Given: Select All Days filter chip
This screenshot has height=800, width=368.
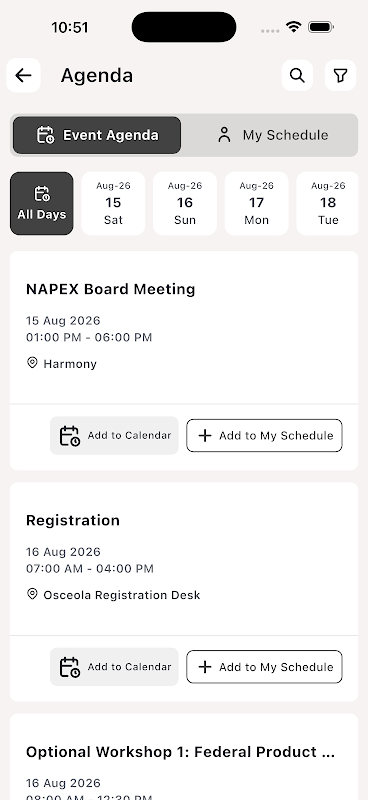Looking at the screenshot, I should tap(42, 204).
